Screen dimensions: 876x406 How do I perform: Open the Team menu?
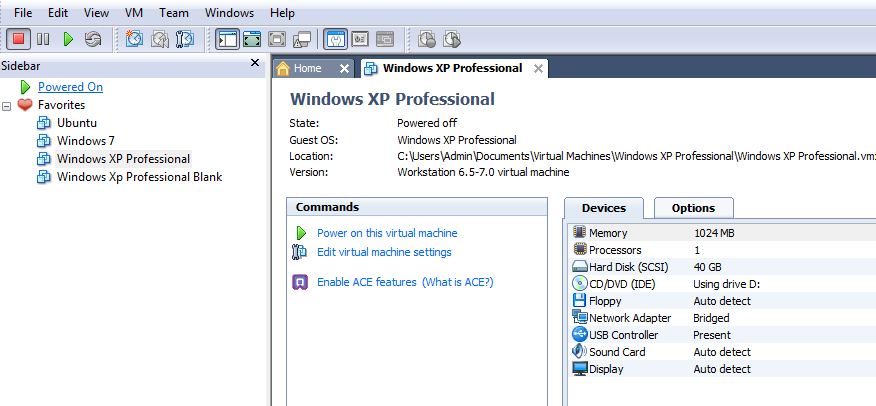tap(174, 13)
